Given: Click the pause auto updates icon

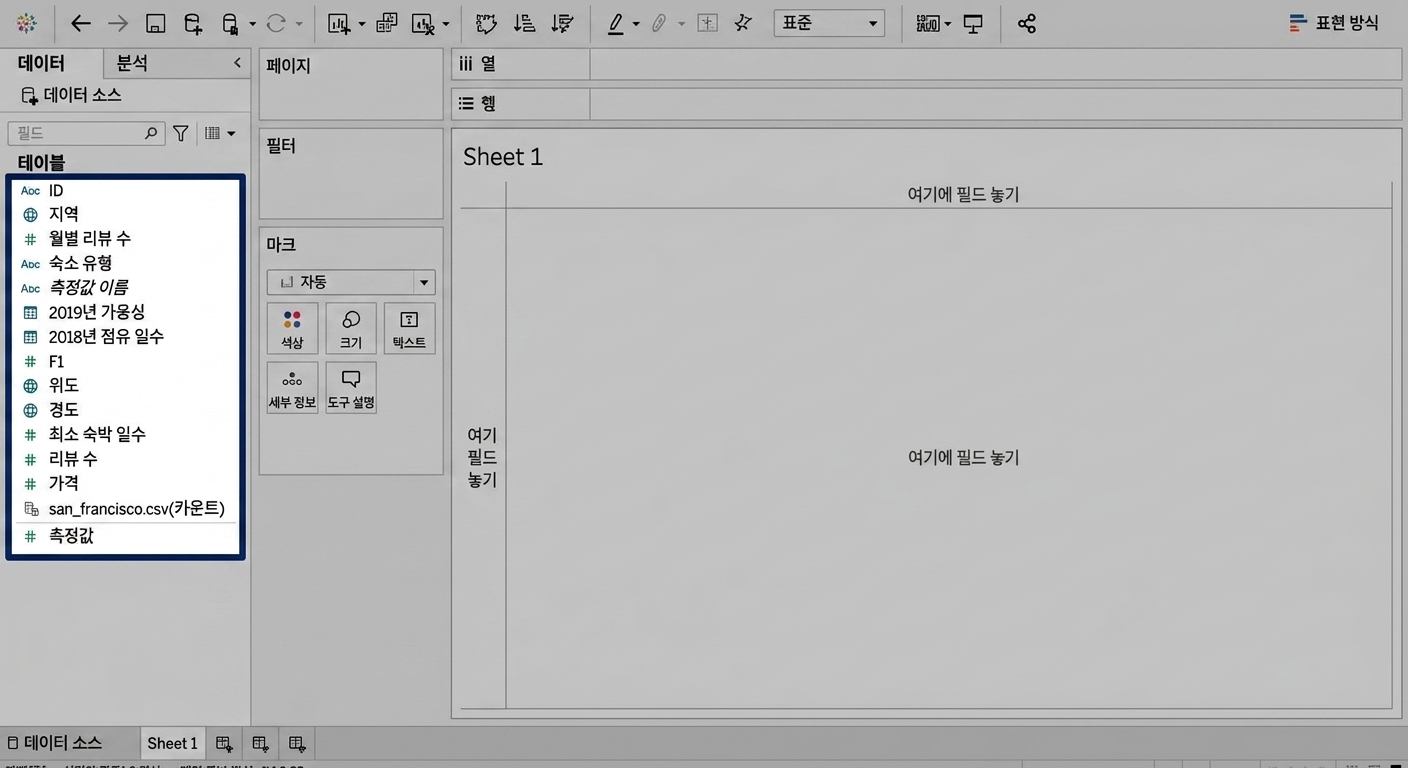Looking at the screenshot, I should click(x=230, y=23).
